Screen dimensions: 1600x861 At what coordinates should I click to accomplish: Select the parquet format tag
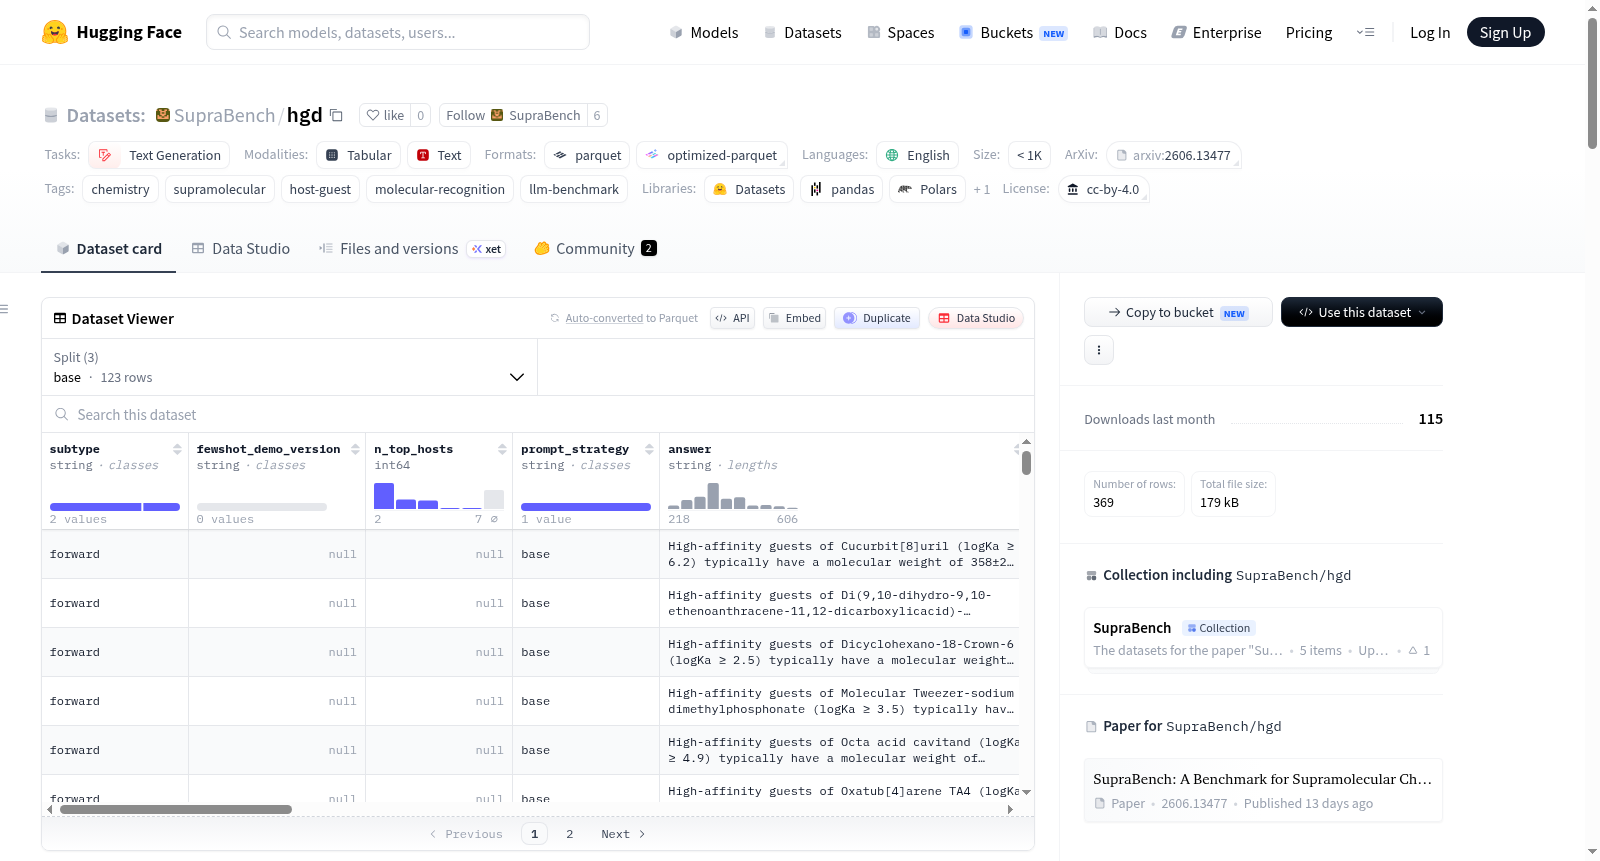(587, 155)
